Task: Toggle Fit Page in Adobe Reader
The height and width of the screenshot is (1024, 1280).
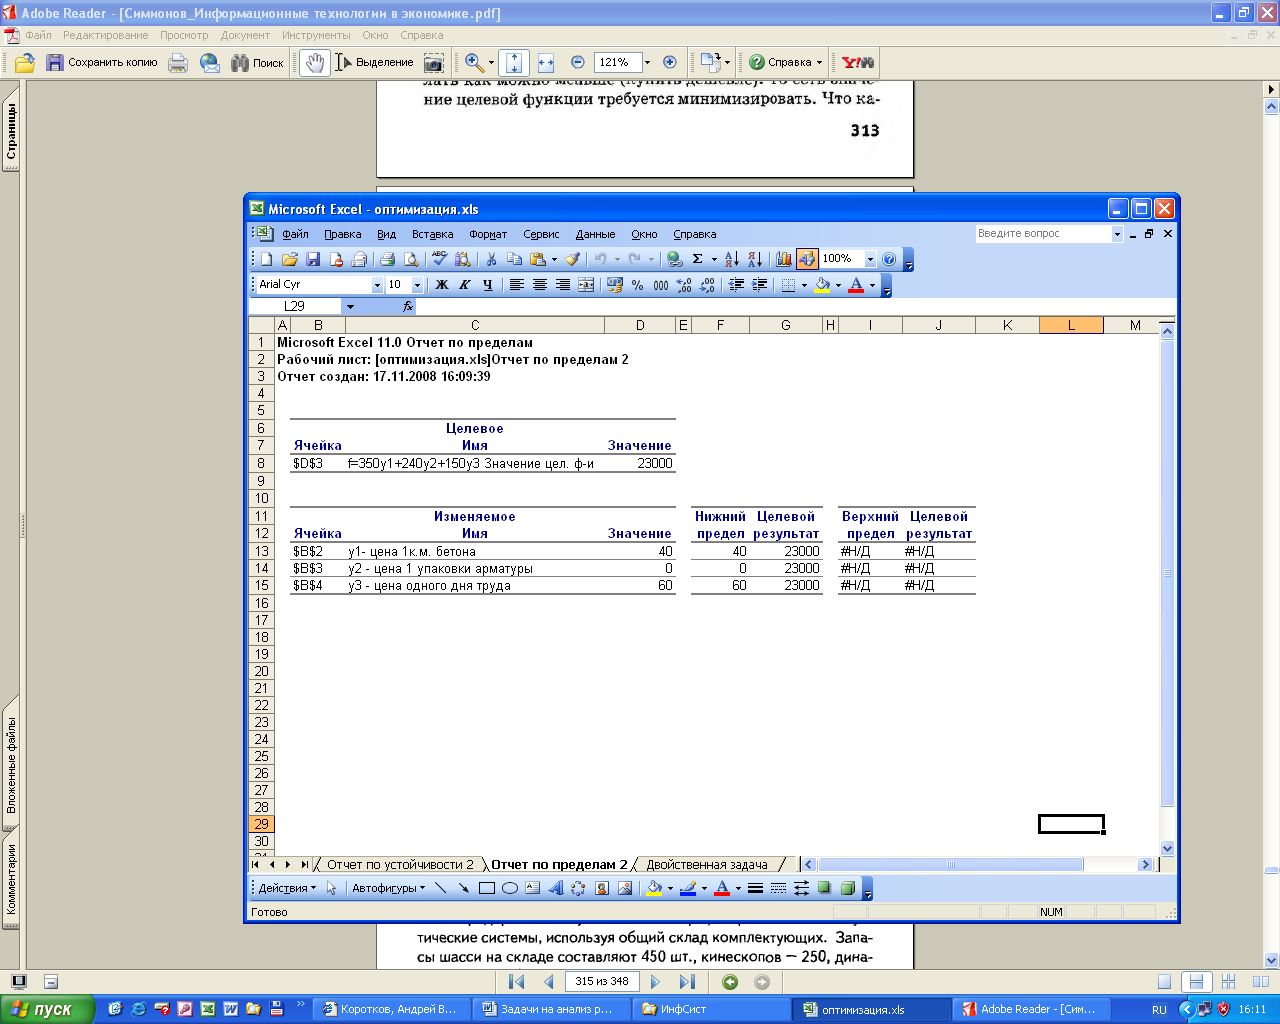Action: pyautogui.click(x=514, y=63)
